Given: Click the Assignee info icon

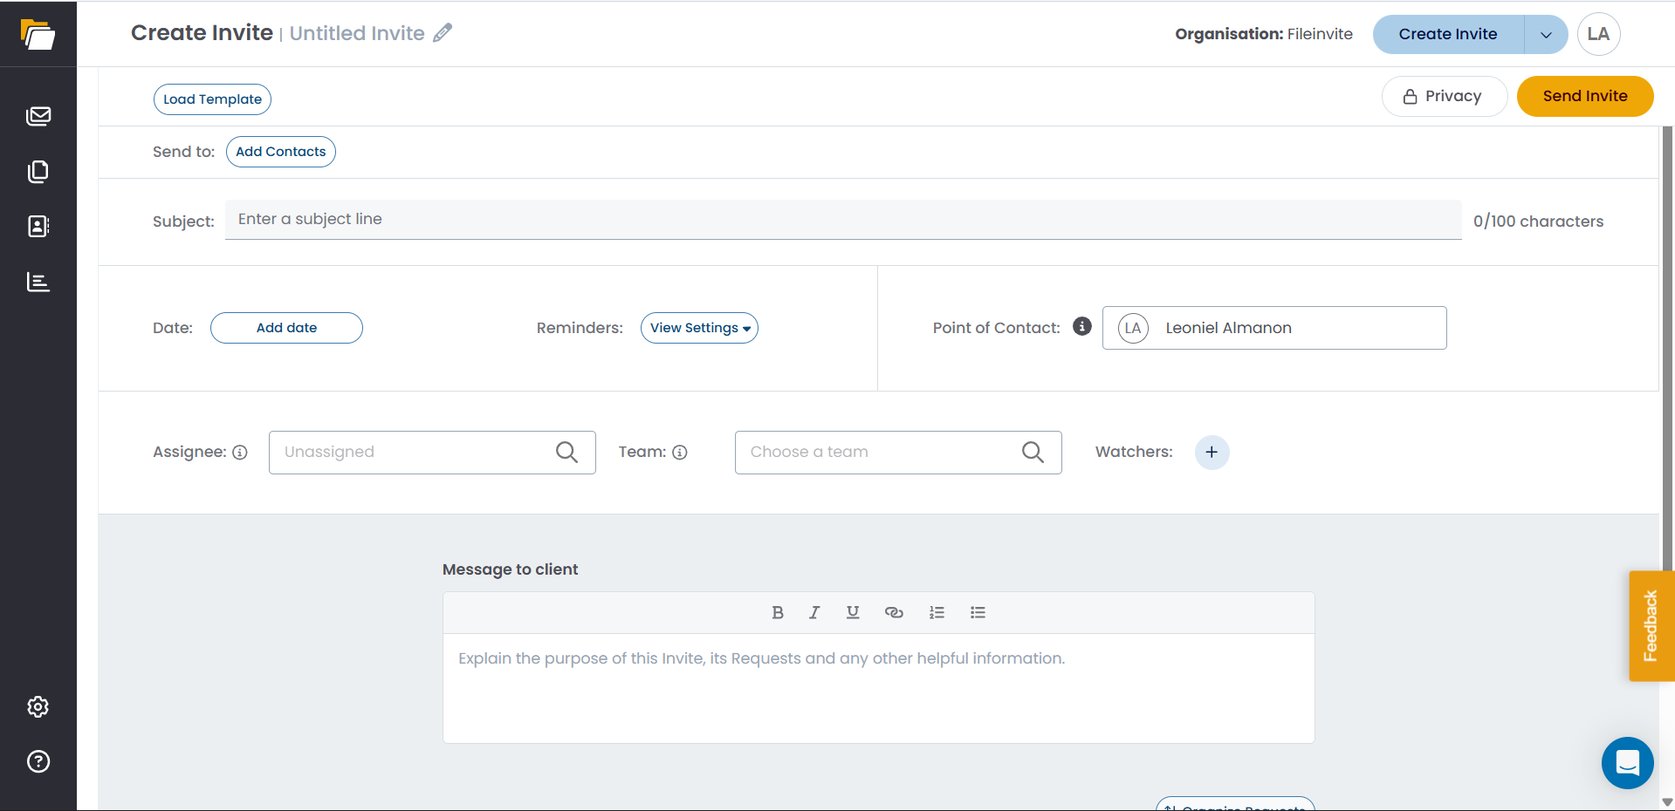Looking at the screenshot, I should tap(240, 452).
